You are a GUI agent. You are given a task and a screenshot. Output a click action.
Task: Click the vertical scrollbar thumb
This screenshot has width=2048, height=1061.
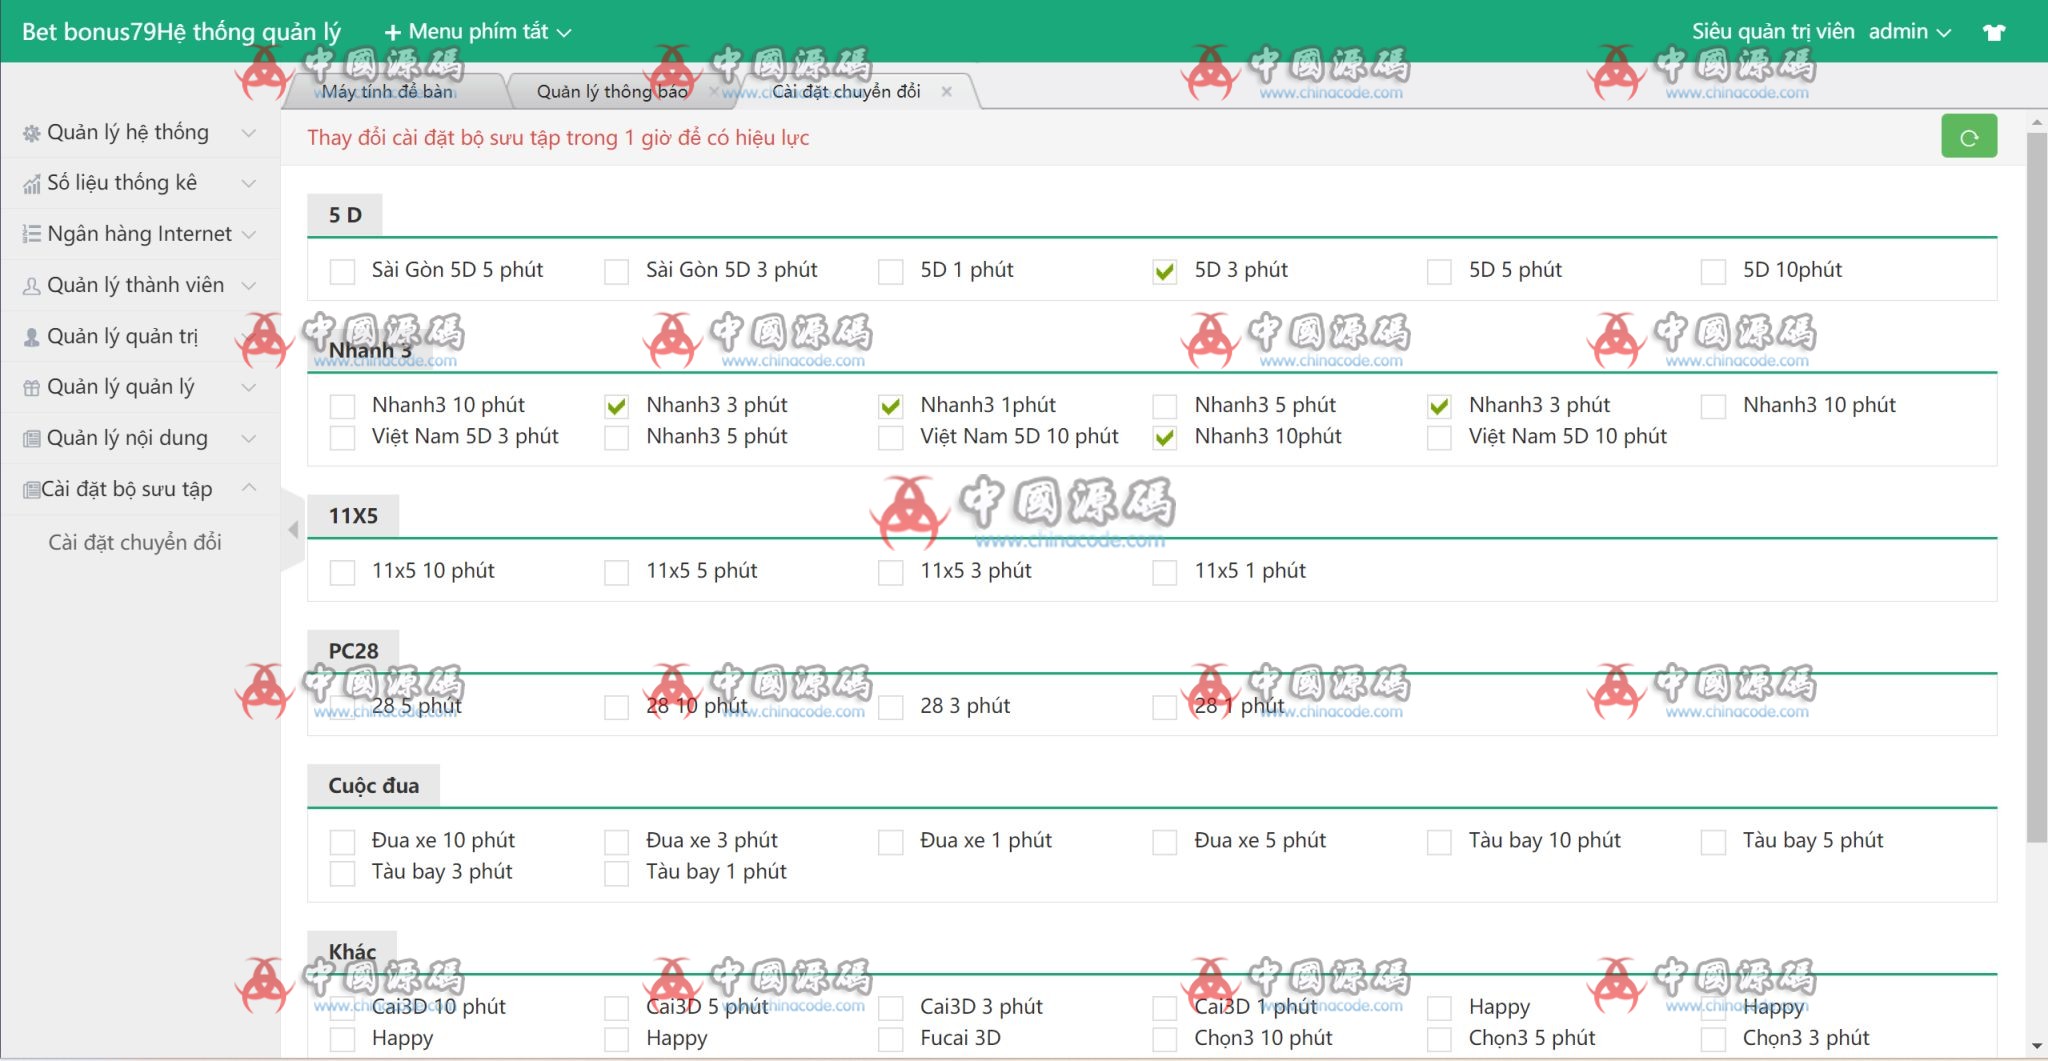pyautogui.click(x=2036, y=480)
